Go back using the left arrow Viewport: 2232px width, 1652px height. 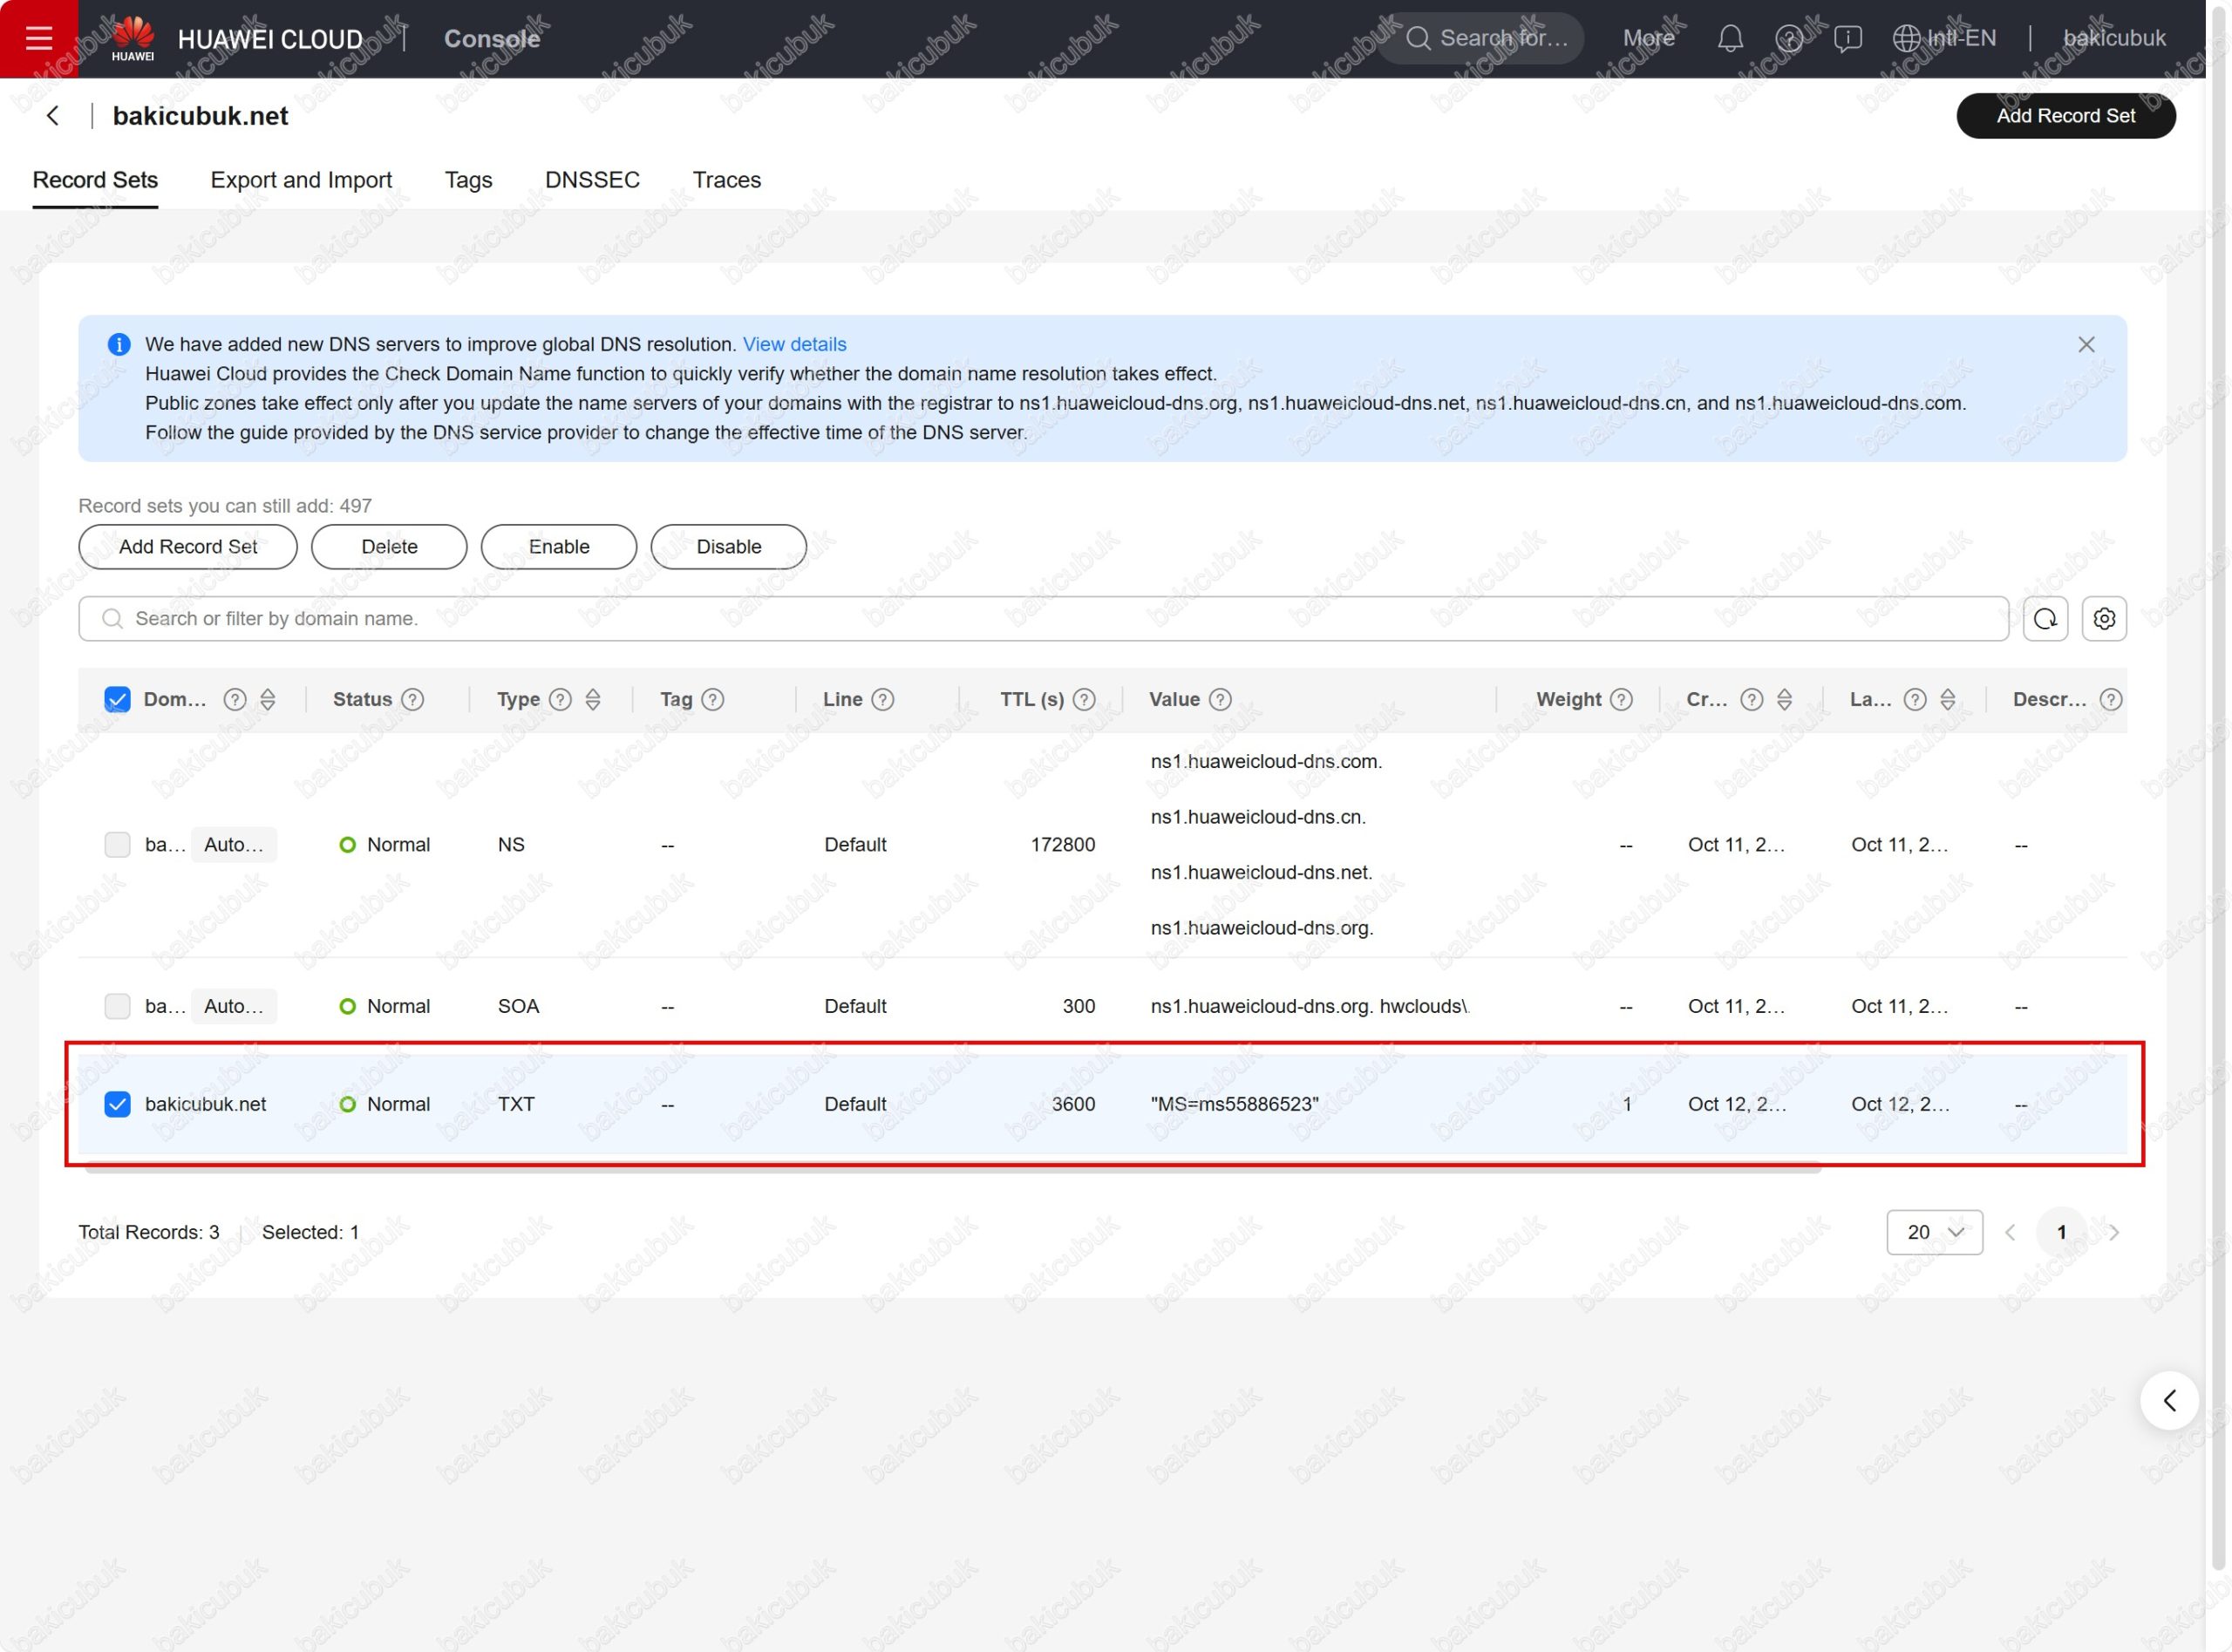pyautogui.click(x=53, y=116)
